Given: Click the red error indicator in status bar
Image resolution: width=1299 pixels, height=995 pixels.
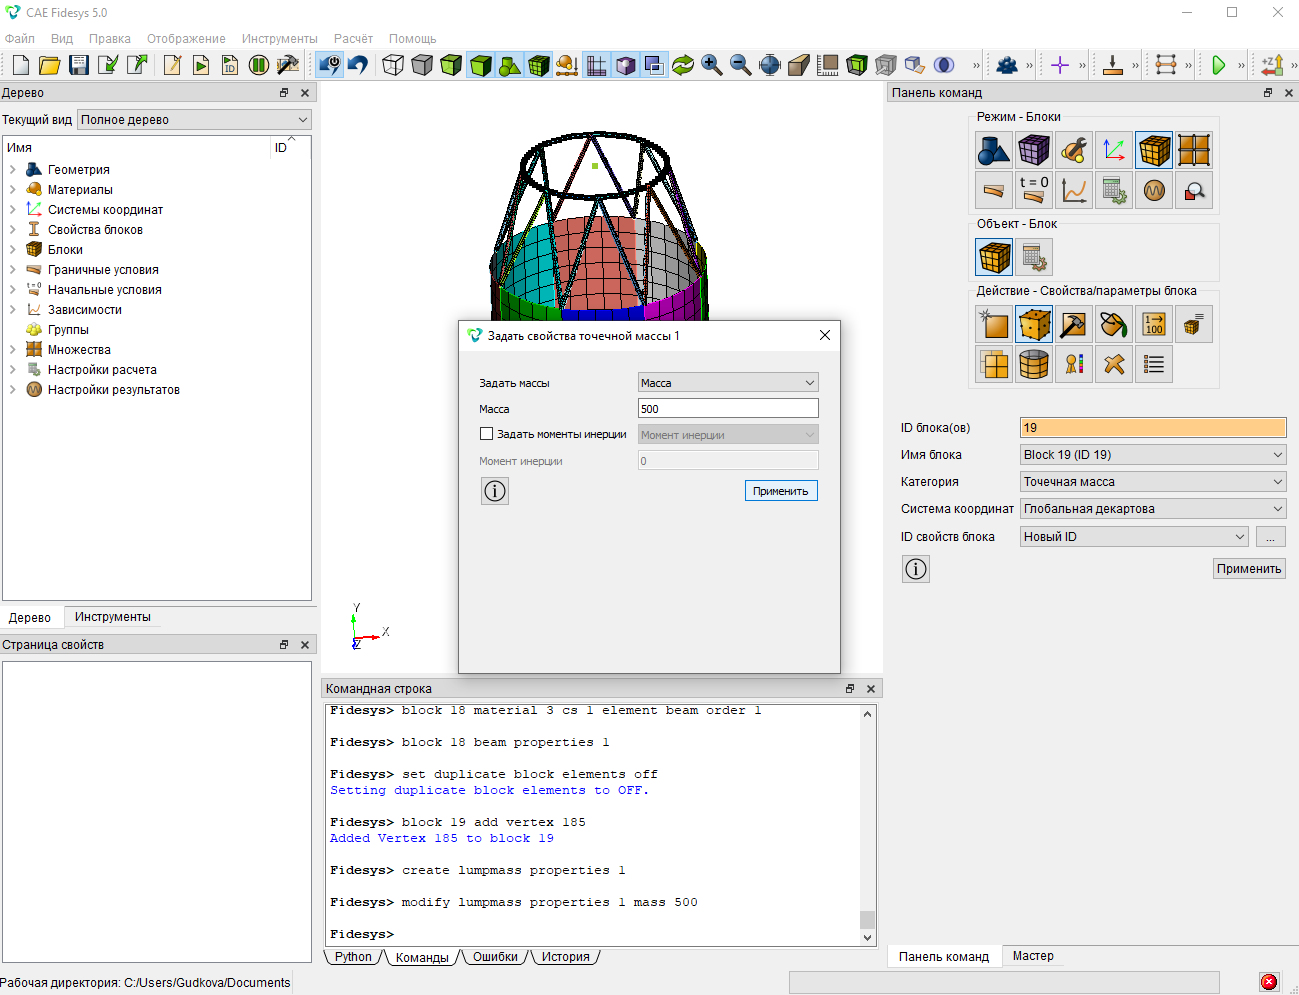Looking at the screenshot, I should 1269,982.
